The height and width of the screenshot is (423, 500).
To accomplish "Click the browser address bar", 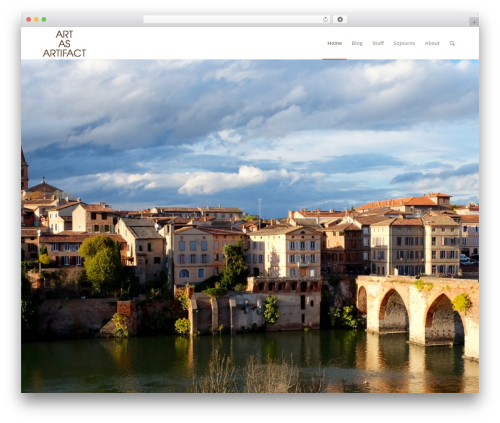I will (x=237, y=20).
